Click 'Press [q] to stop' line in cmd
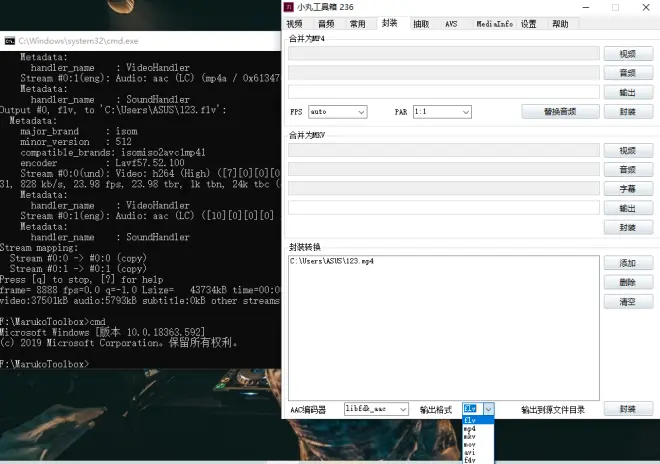660x464 pixels. (x=82, y=280)
